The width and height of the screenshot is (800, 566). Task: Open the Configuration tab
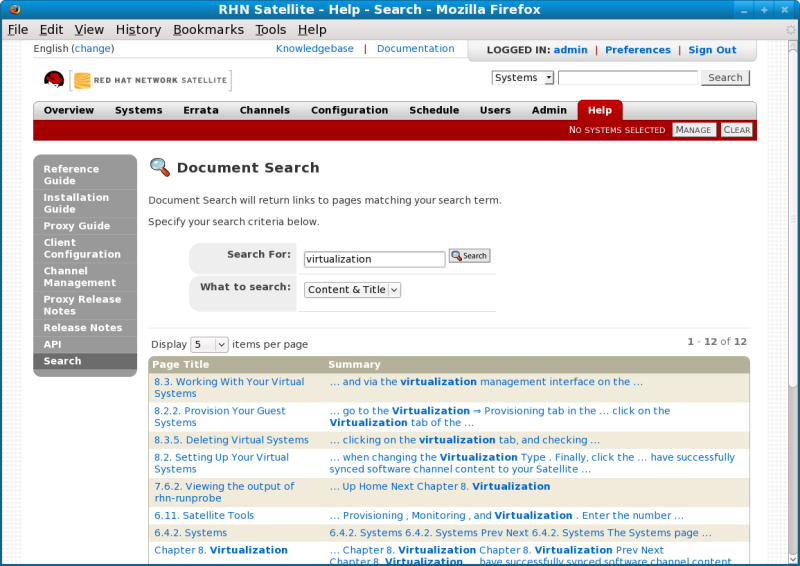(349, 110)
